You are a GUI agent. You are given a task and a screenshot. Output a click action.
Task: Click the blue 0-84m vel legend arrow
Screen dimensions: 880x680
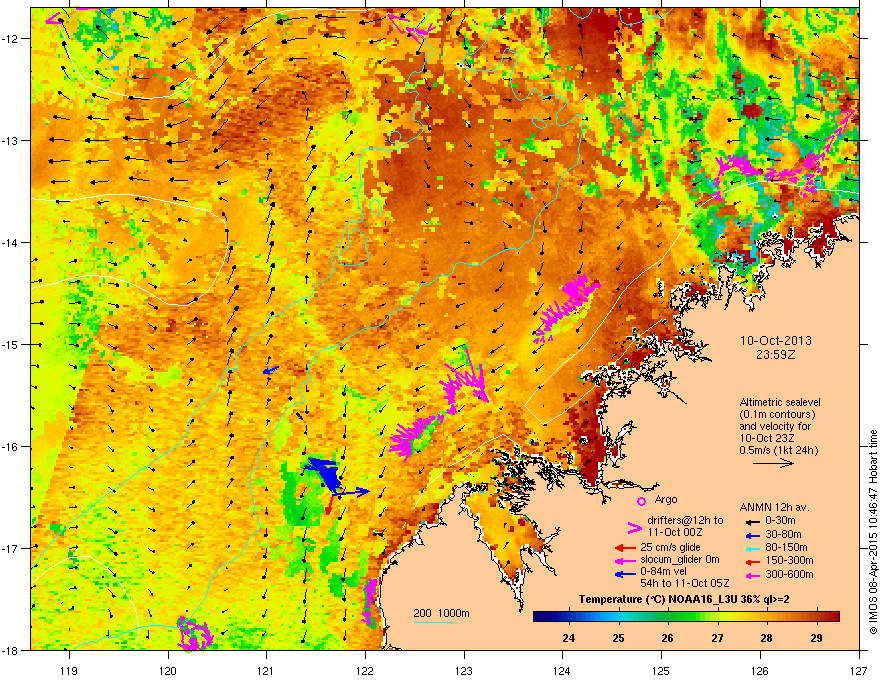[x=625, y=574]
